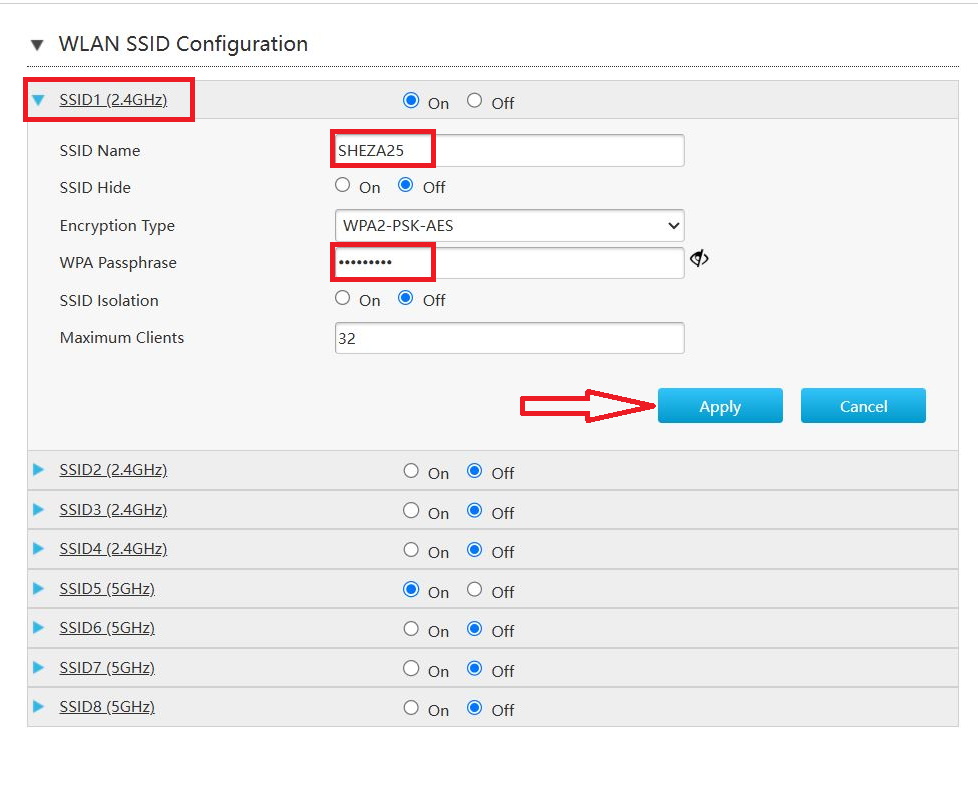Image resolution: width=978 pixels, height=807 pixels.
Task: Reveal the WPA Passphrase with the eye icon
Action: pyautogui.click(x=698, y=258)
